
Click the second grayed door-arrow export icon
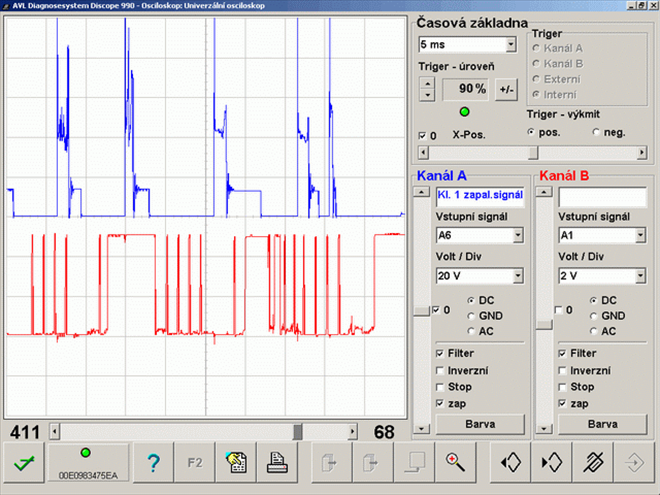point(372,463)
